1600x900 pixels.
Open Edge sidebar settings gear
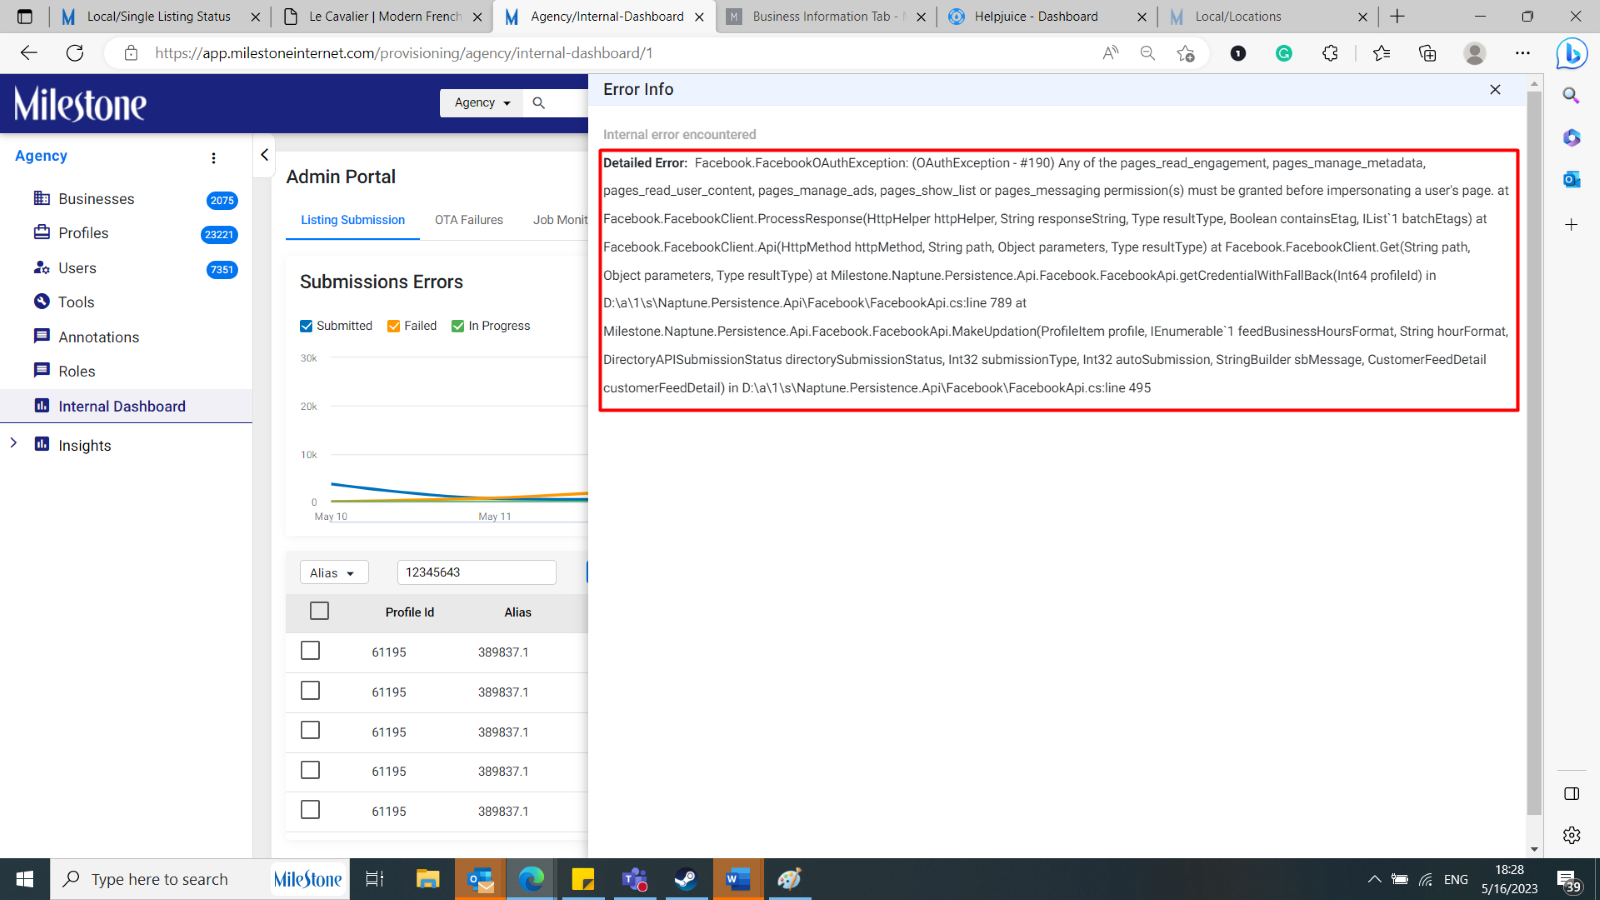[1571, 835]
